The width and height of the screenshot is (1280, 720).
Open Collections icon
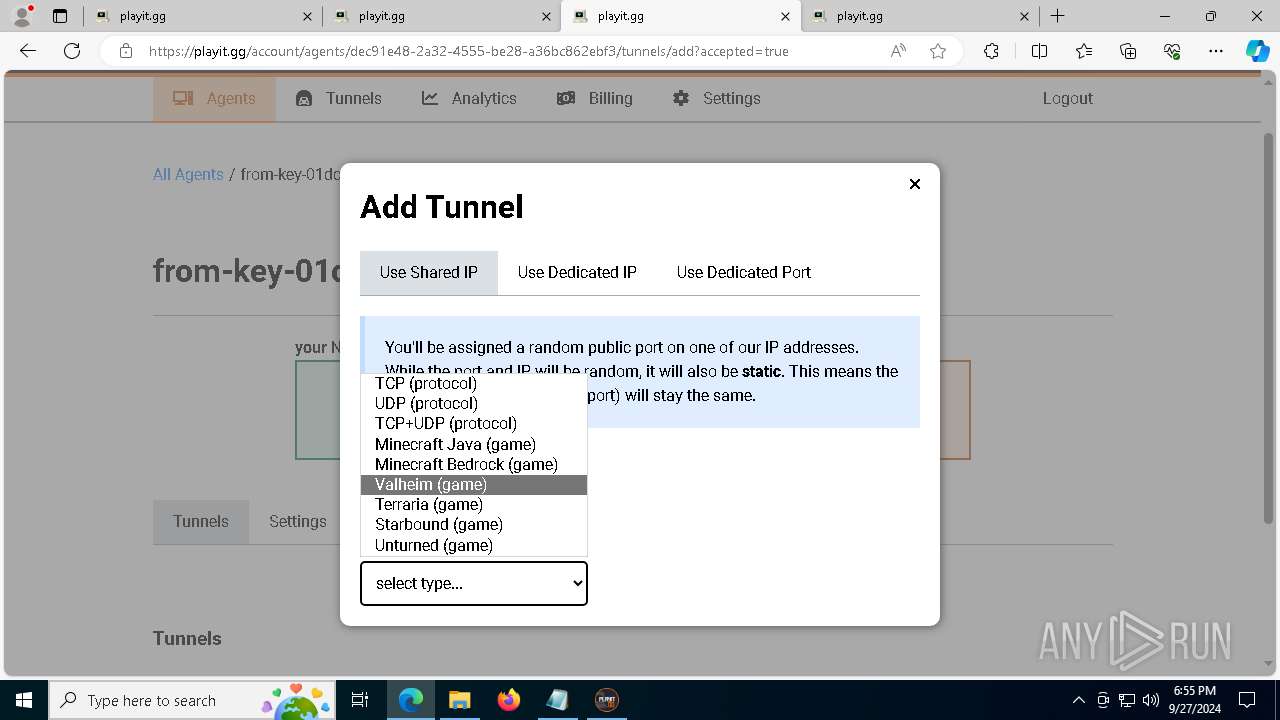1128,51
